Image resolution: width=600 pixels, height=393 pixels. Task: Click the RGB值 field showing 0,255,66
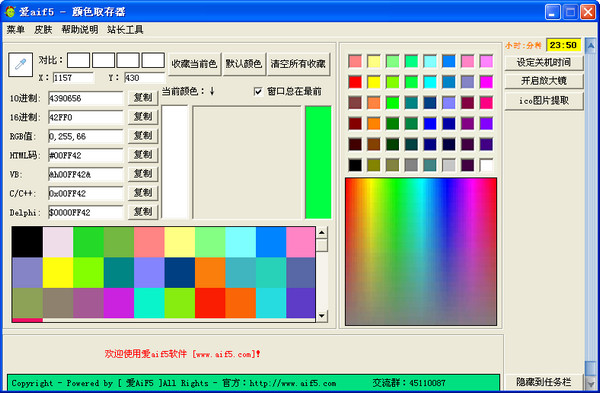click(x=86, y=136)
